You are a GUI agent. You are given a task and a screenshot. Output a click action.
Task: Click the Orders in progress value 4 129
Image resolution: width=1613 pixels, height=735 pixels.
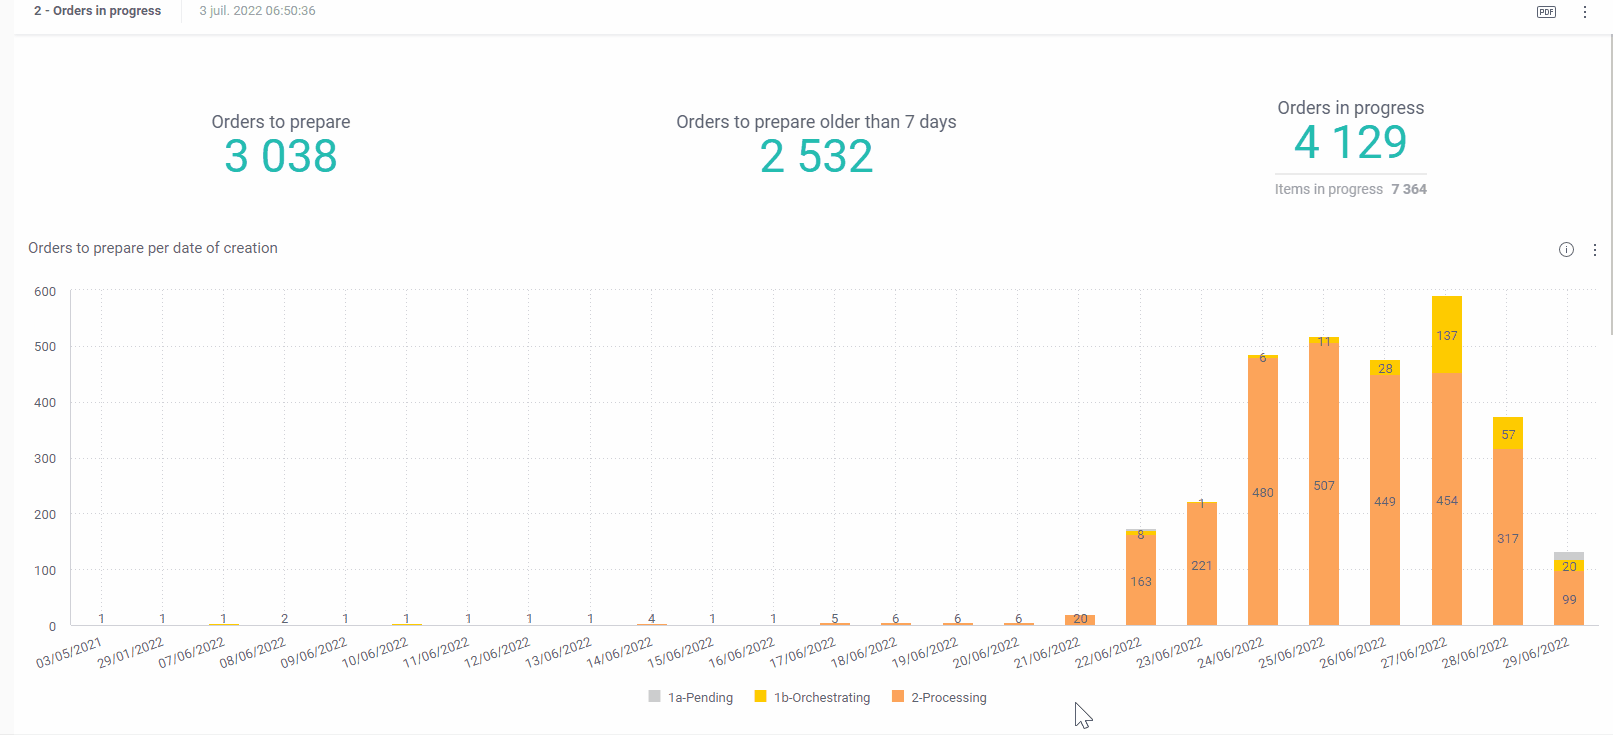1350,143
